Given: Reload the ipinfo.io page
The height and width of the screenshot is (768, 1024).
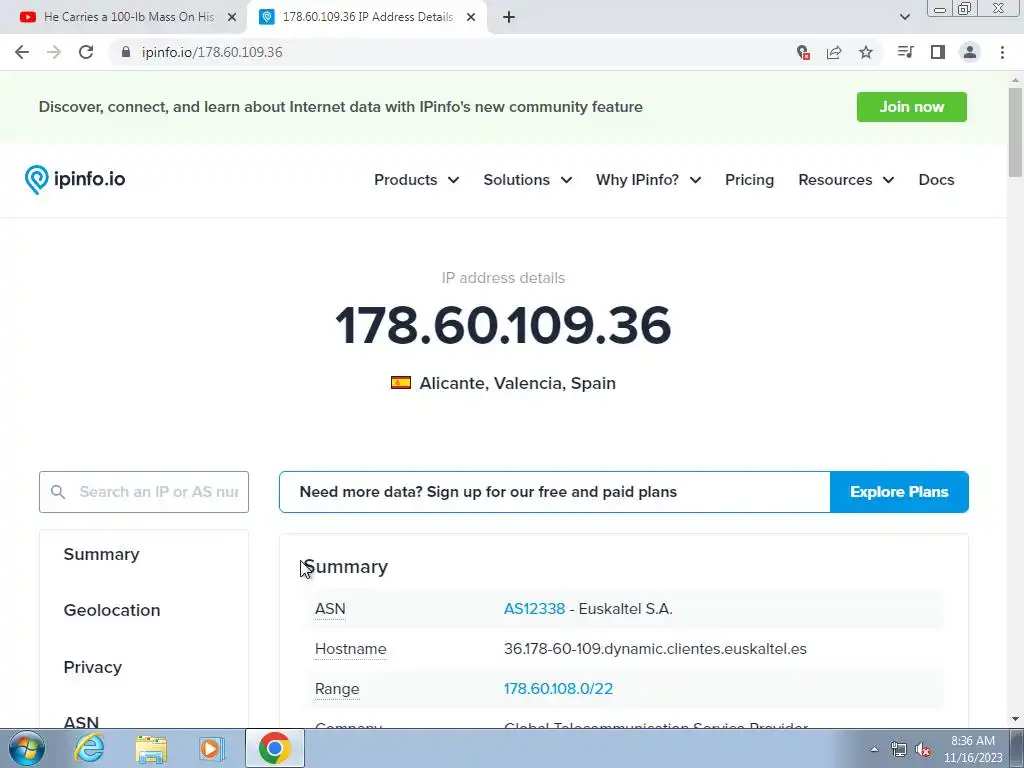Looking at the screenshot, I should (86, 52).
